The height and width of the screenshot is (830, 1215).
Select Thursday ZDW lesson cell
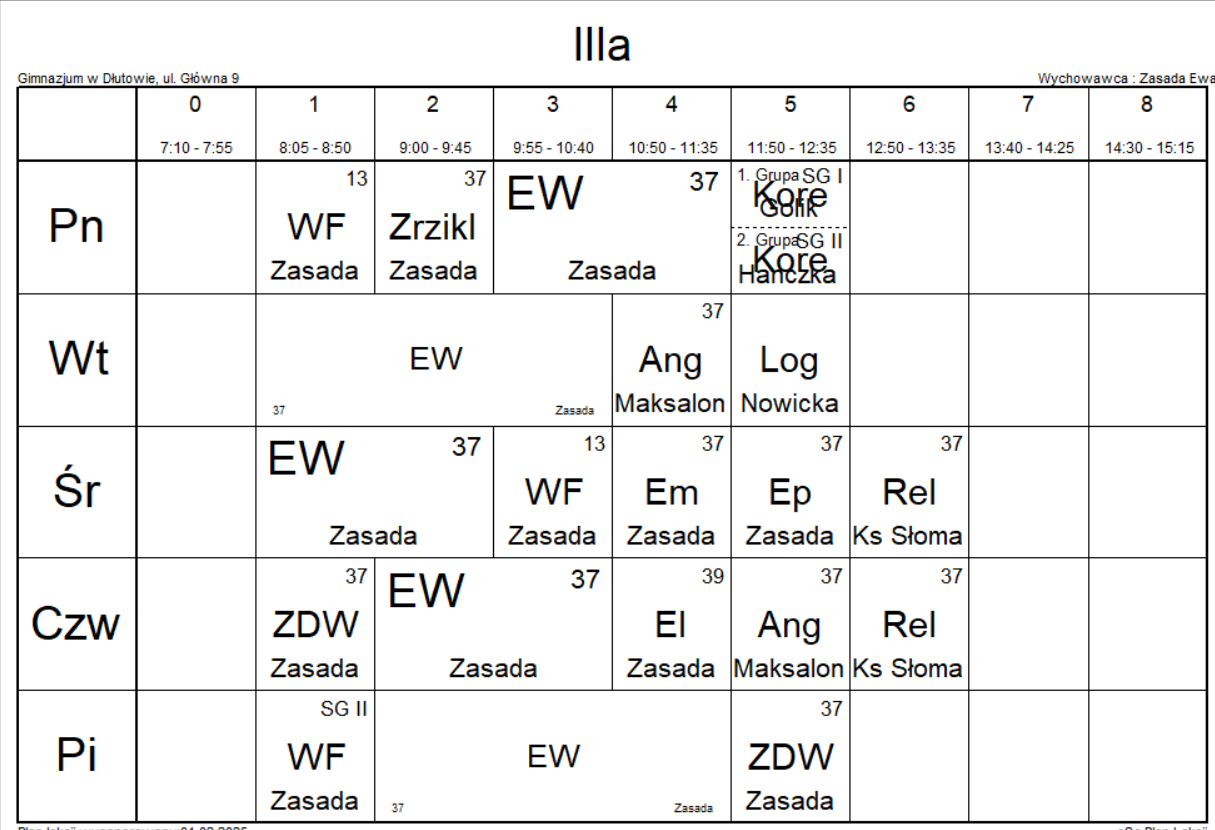tap(315, 624)
